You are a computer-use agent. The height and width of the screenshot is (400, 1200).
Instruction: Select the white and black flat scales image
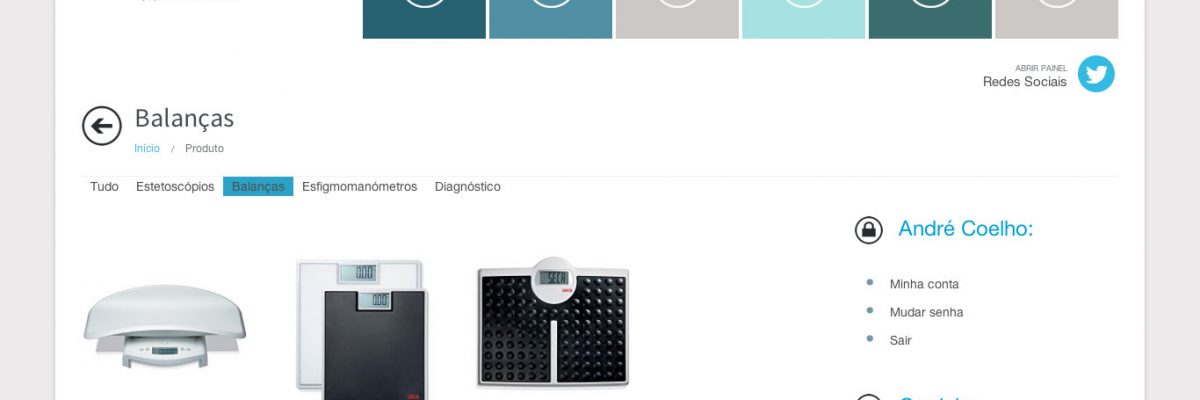coord(362,329)
